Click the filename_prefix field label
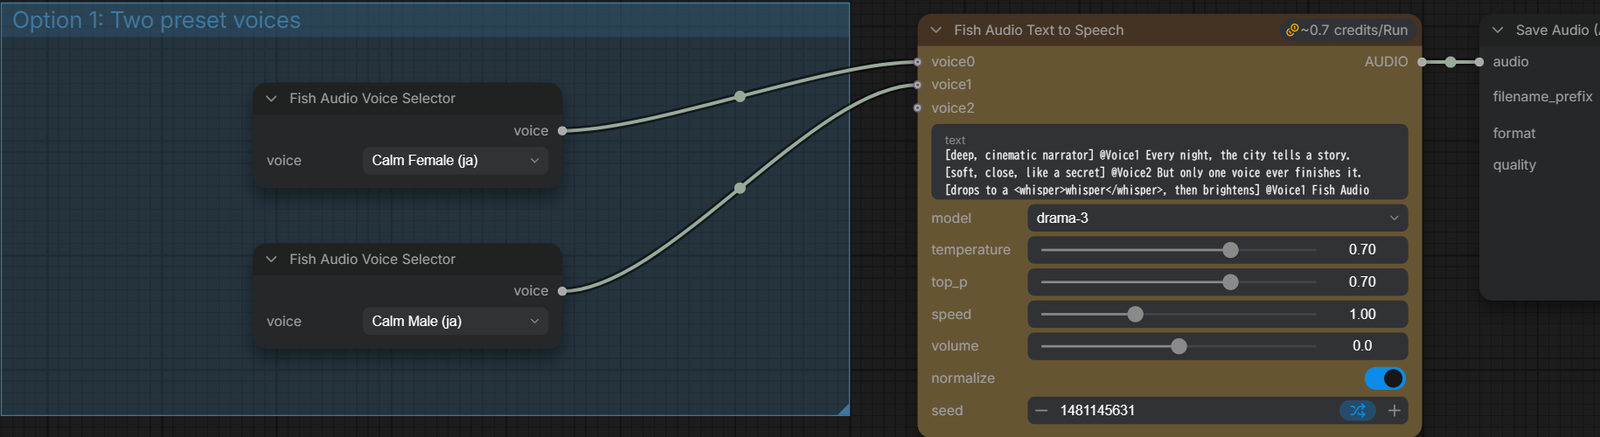Image resolution: width=1600 pixels, height=437 pixels. click(1542, 97)
